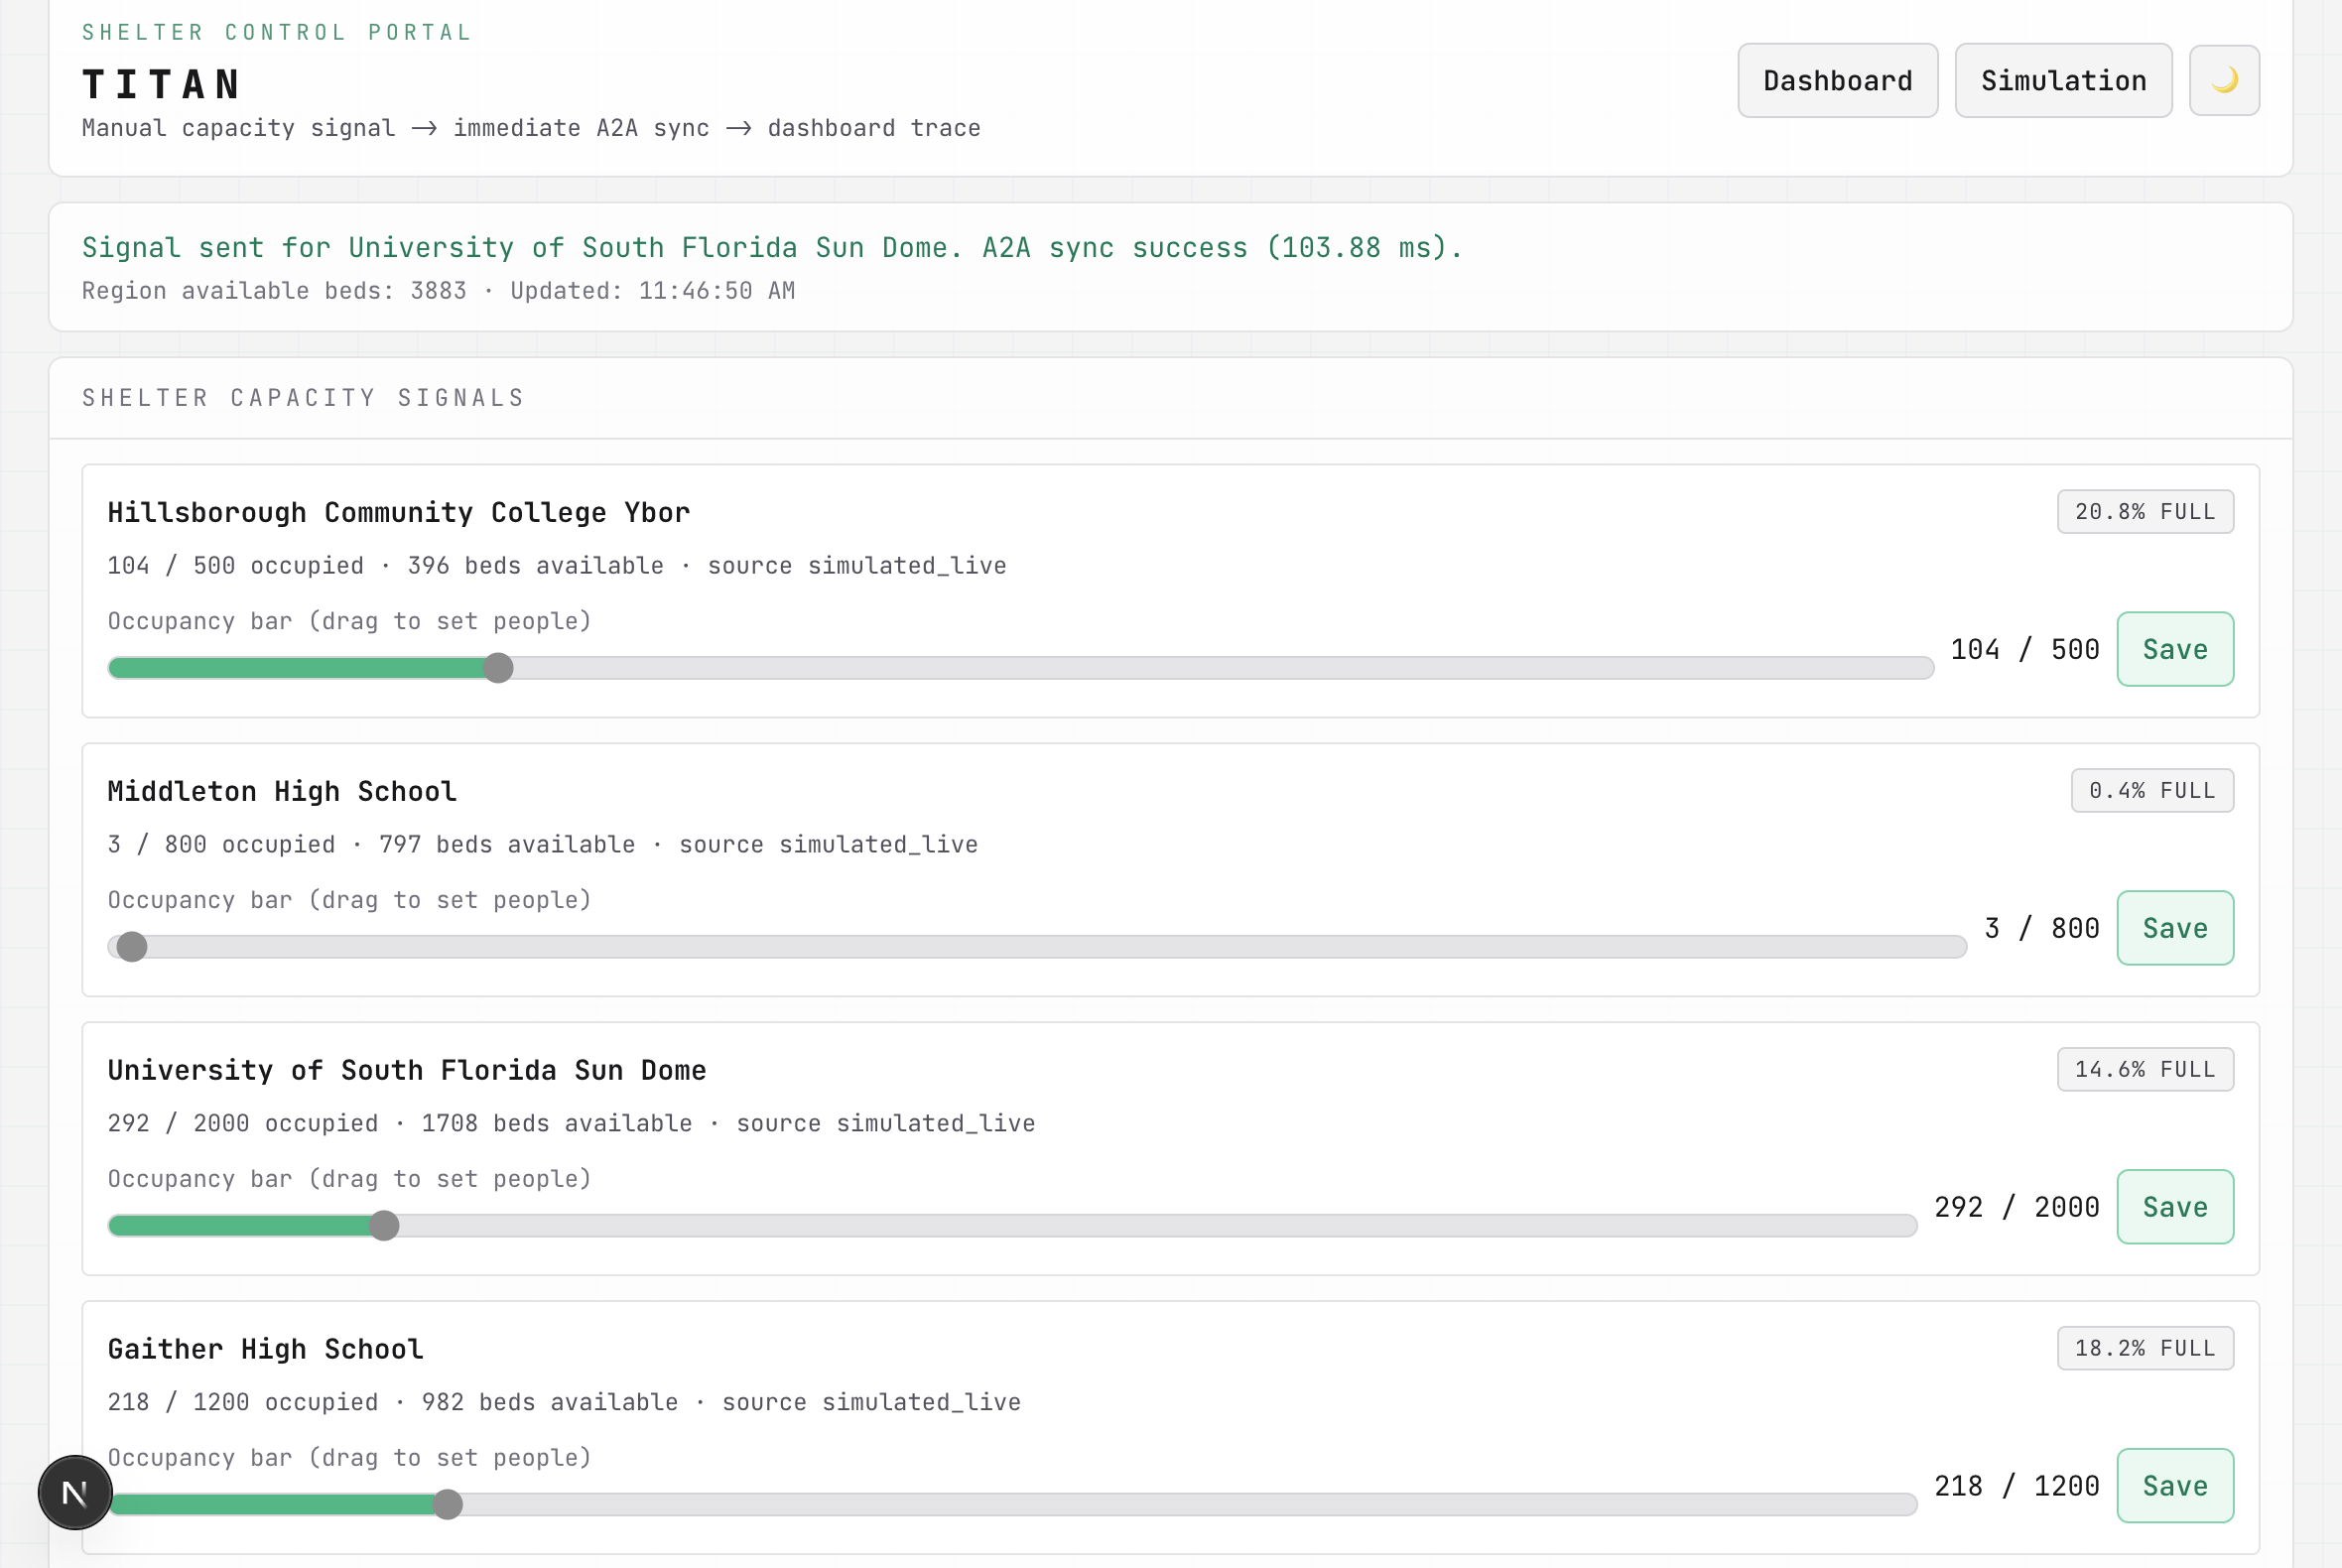
Task: Click the 14.6% FULL badge
Action: [x=2144, y=1070]
